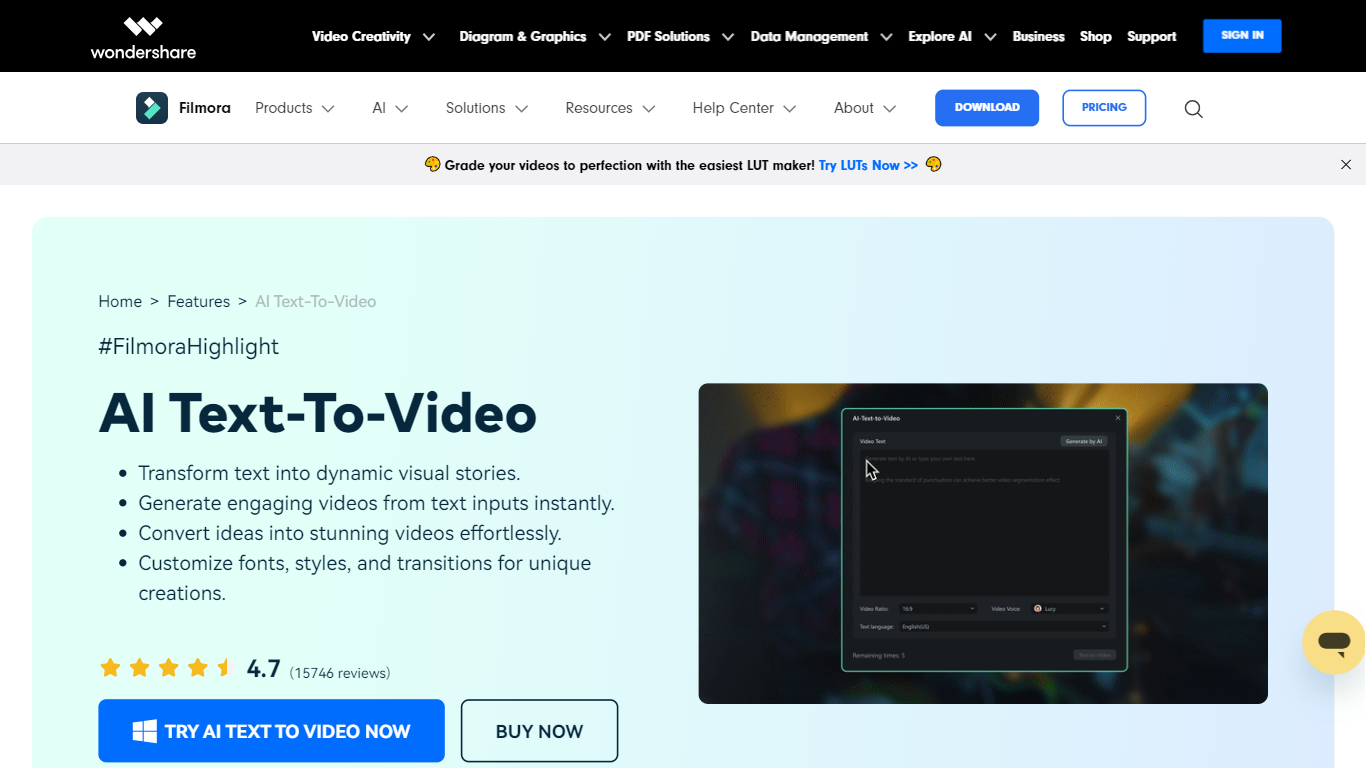This screenshot has width=1366, height=768.
Task: Expand the Products dropdown arrow
Action: click(328, 109)
